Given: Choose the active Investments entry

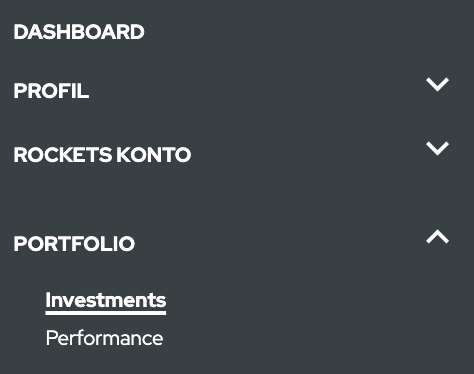Looking at the screenshot, I should [106, 302].
